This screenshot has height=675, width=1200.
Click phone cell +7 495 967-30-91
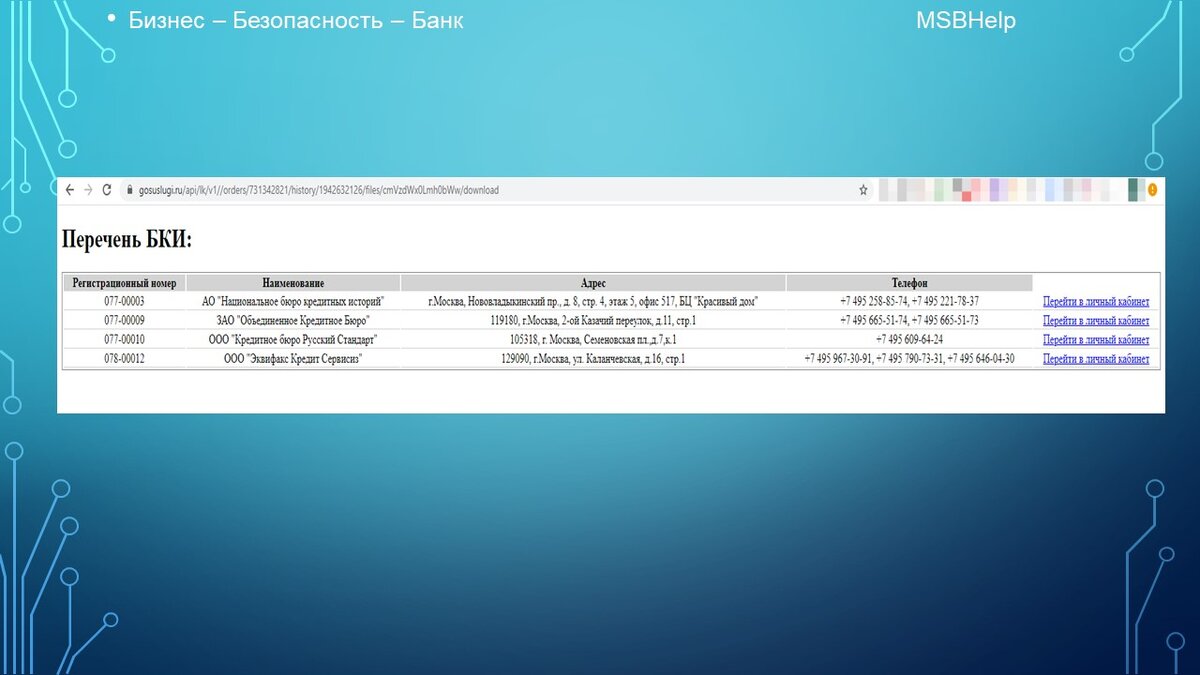909,359
